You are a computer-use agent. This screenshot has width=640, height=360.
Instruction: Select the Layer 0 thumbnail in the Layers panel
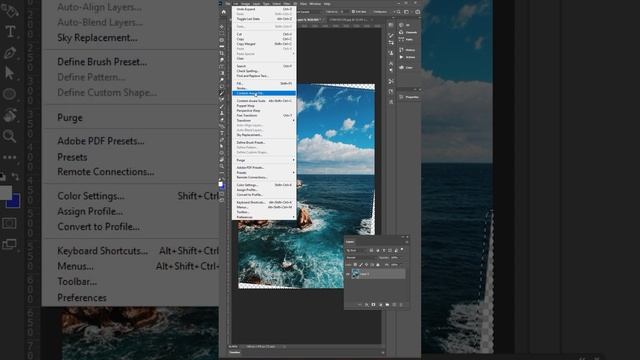[356, 274]
